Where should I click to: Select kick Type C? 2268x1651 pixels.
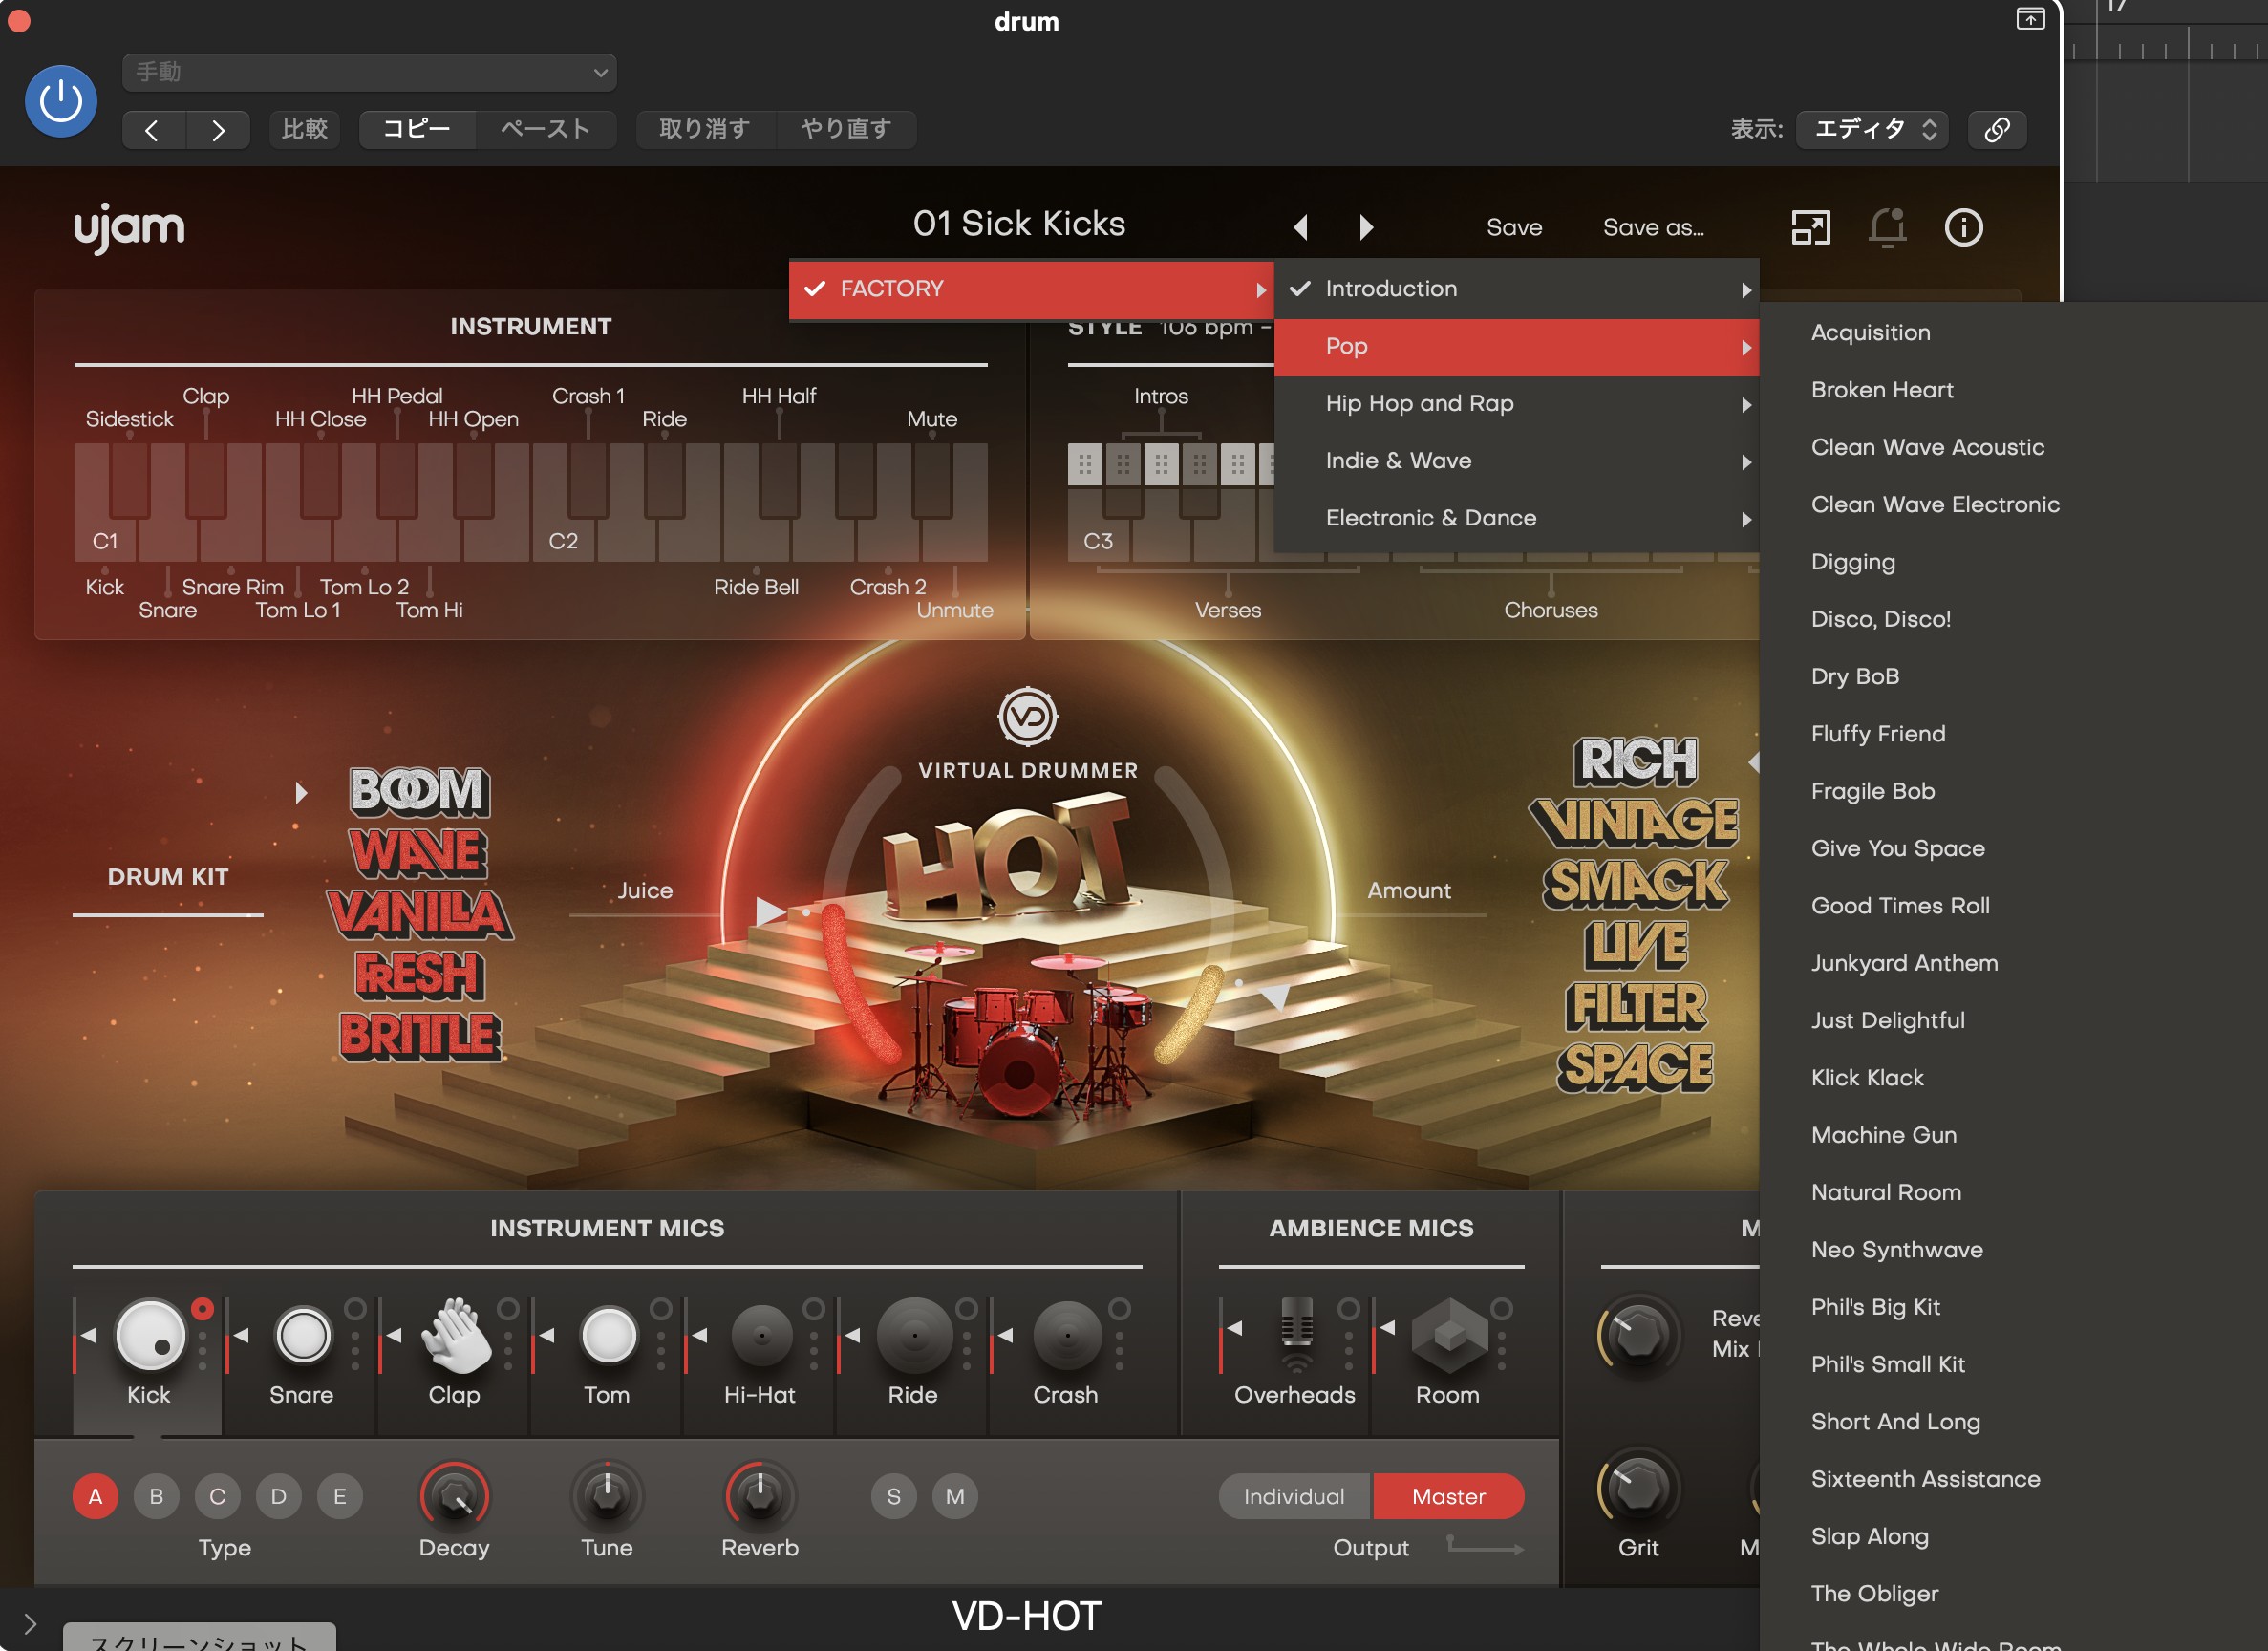pyautogui.click(x=217, y=1496)
